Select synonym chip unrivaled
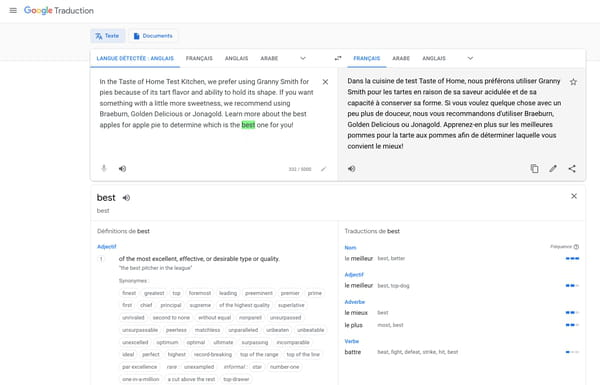600x385 pixels. coord(134,318)
